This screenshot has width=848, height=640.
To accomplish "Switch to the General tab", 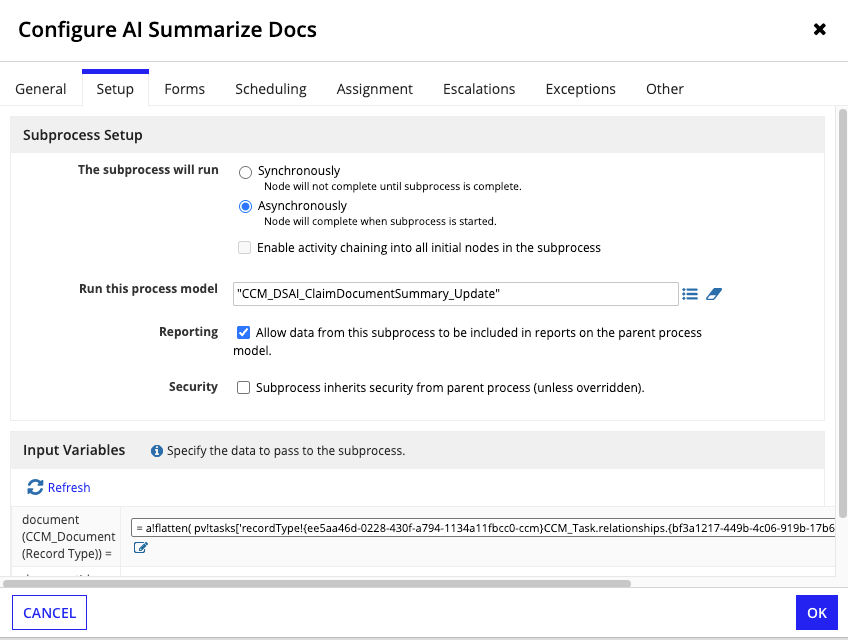I will [41, 89].
